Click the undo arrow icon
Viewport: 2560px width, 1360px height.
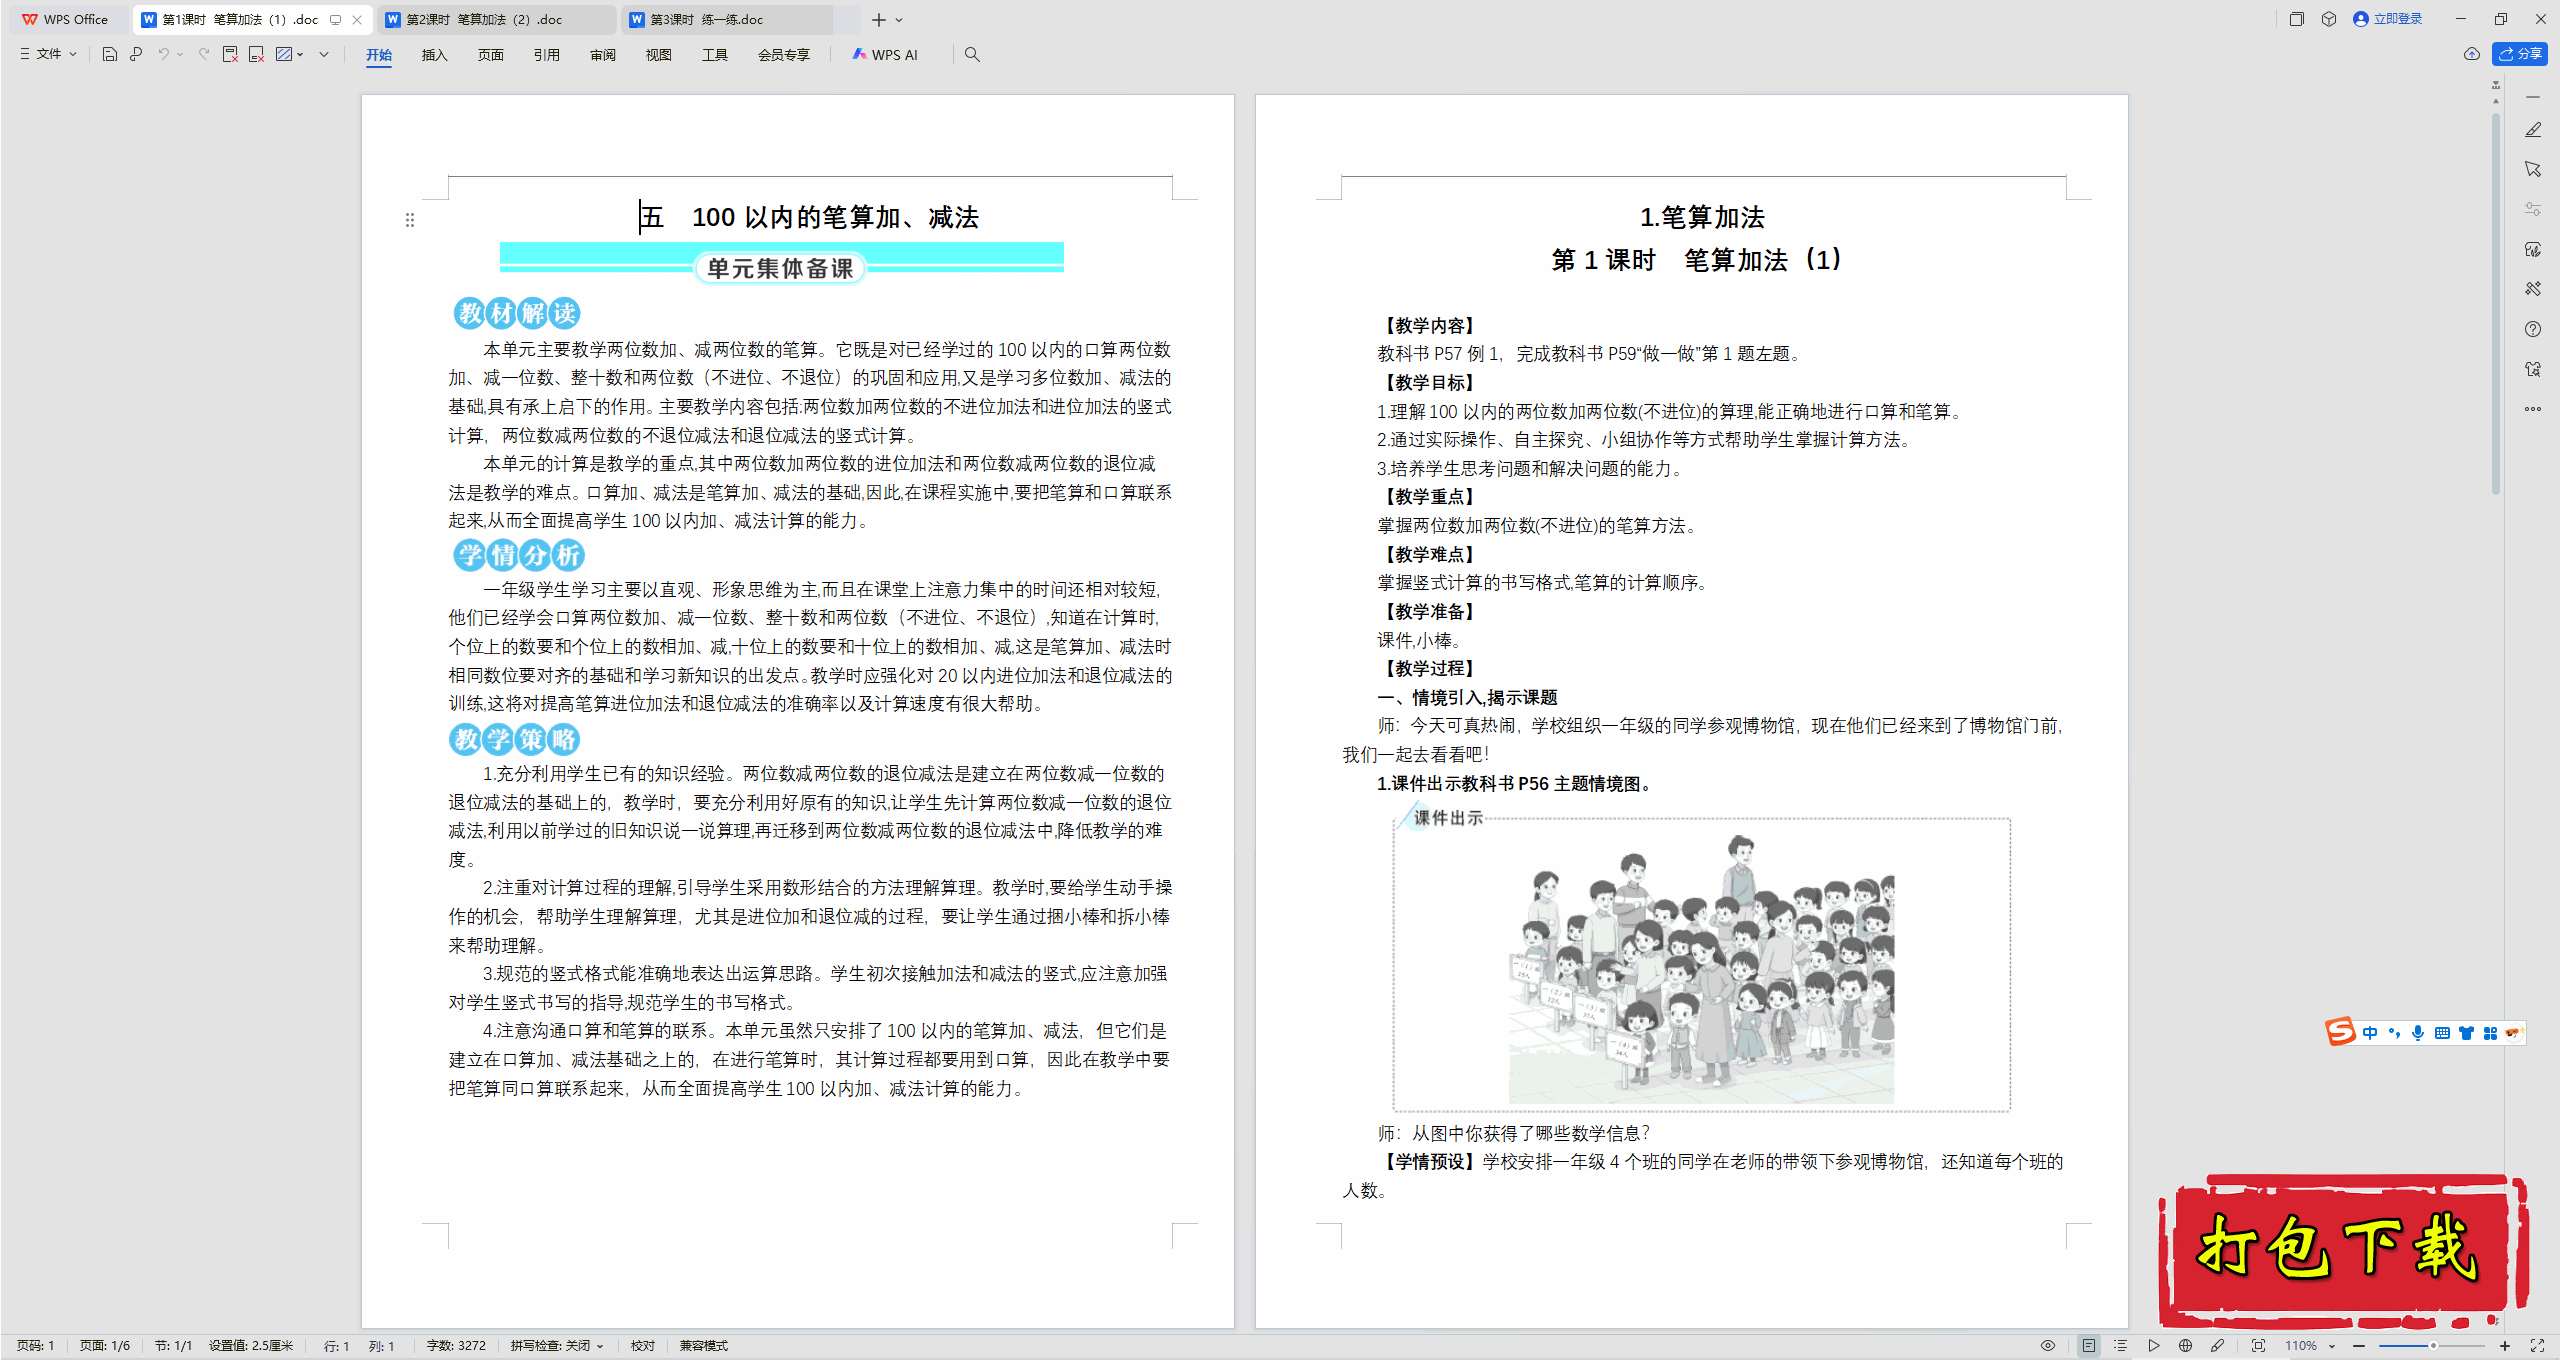[163, 54]
